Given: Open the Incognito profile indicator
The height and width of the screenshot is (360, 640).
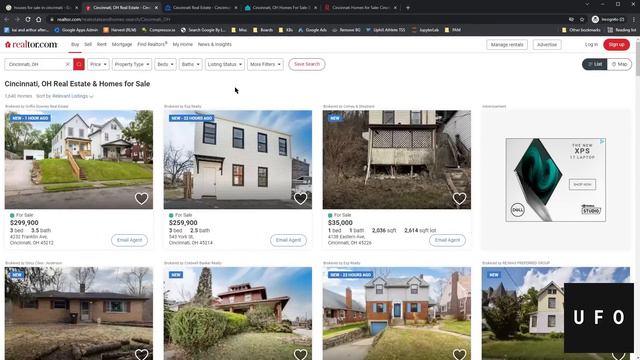Looking at the screenshot, I should point(608,19).
